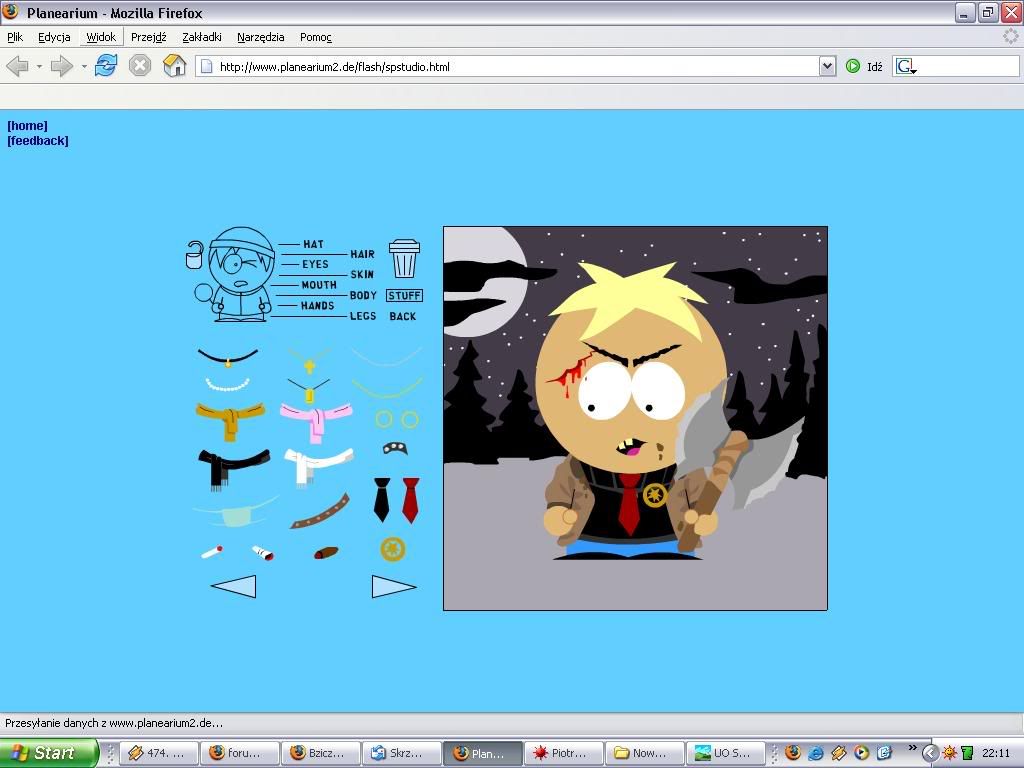Reload the current page
The height and width of the screenshot is (768, 1024).
point(106,66)
